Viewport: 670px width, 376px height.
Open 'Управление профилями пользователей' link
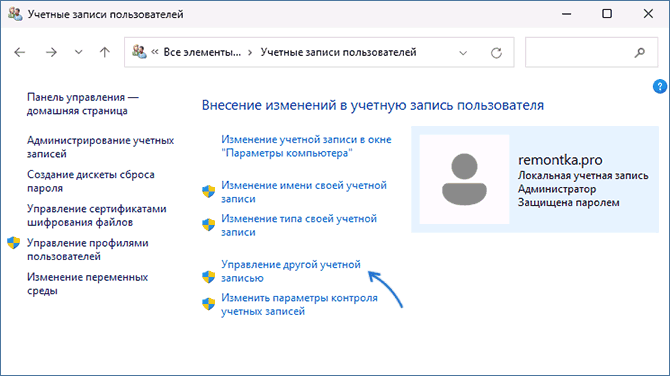88,250
